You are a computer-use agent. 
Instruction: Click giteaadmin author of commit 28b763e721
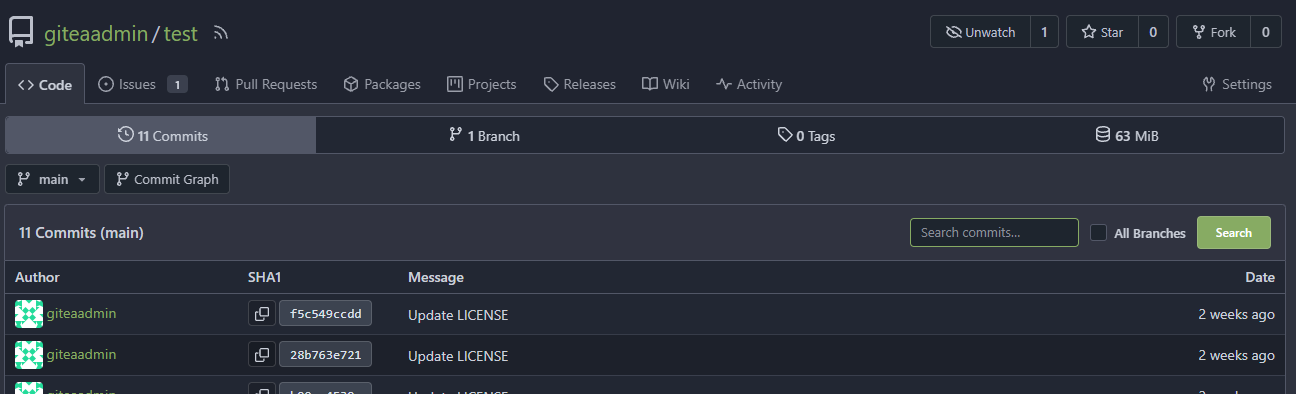pyautogui.click(x=81, y=354)
